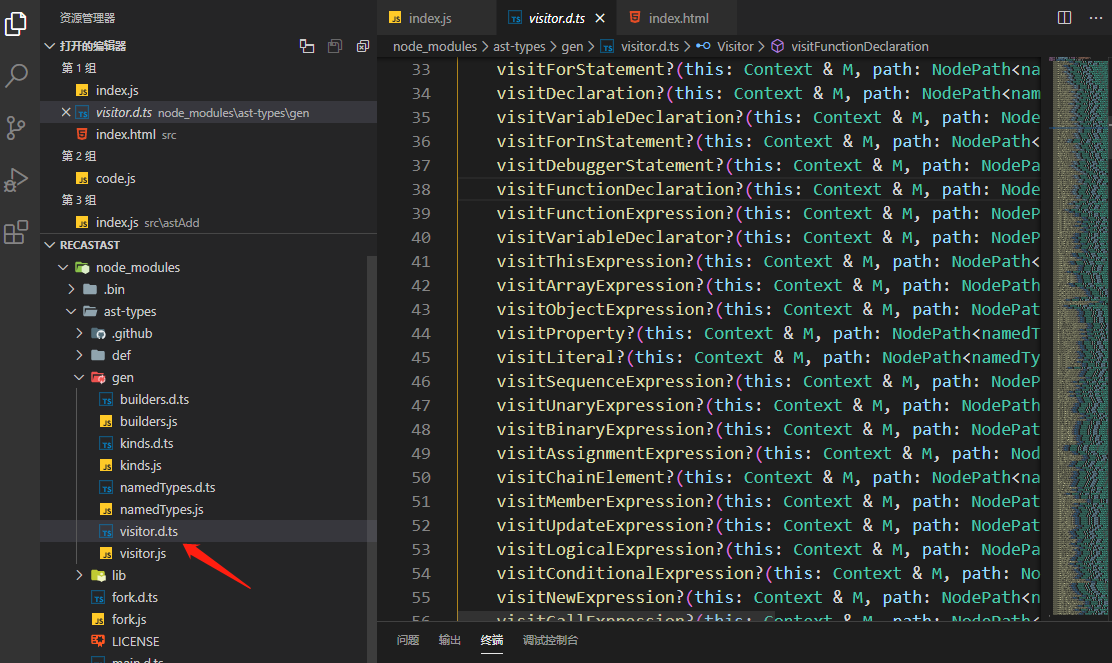
Task: Open the 问题 panel tab
Action: point(408,640)
